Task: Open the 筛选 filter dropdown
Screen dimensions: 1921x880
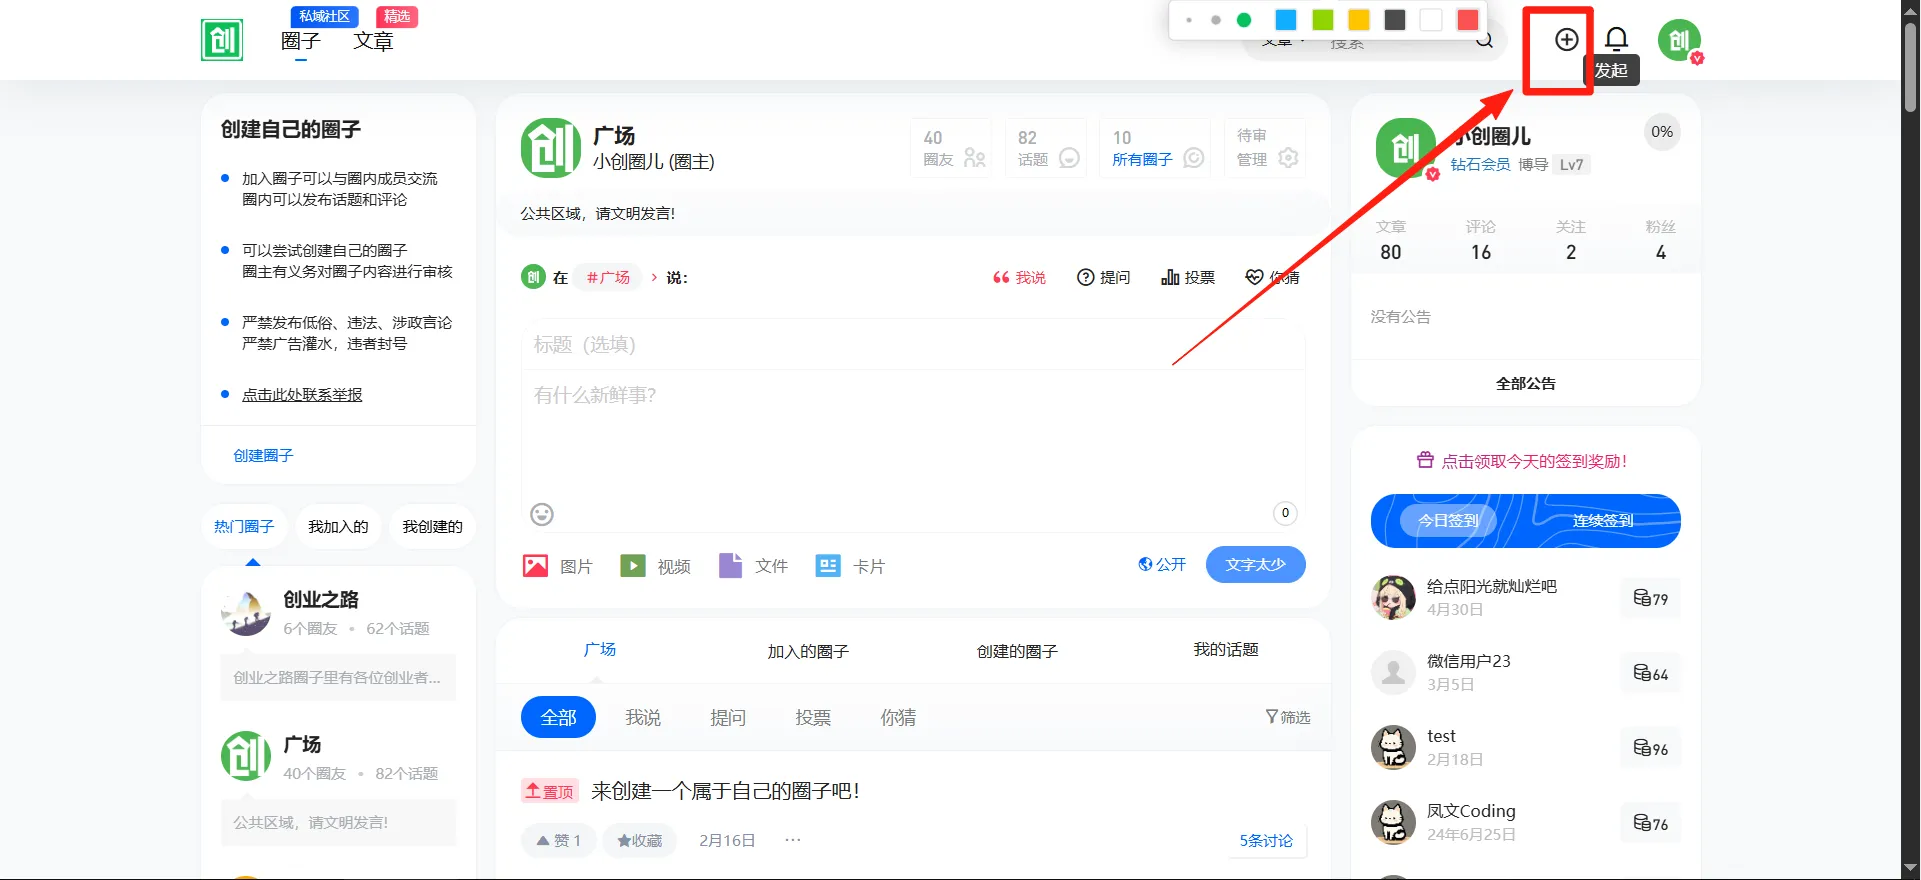Action: click(1288, 717)
